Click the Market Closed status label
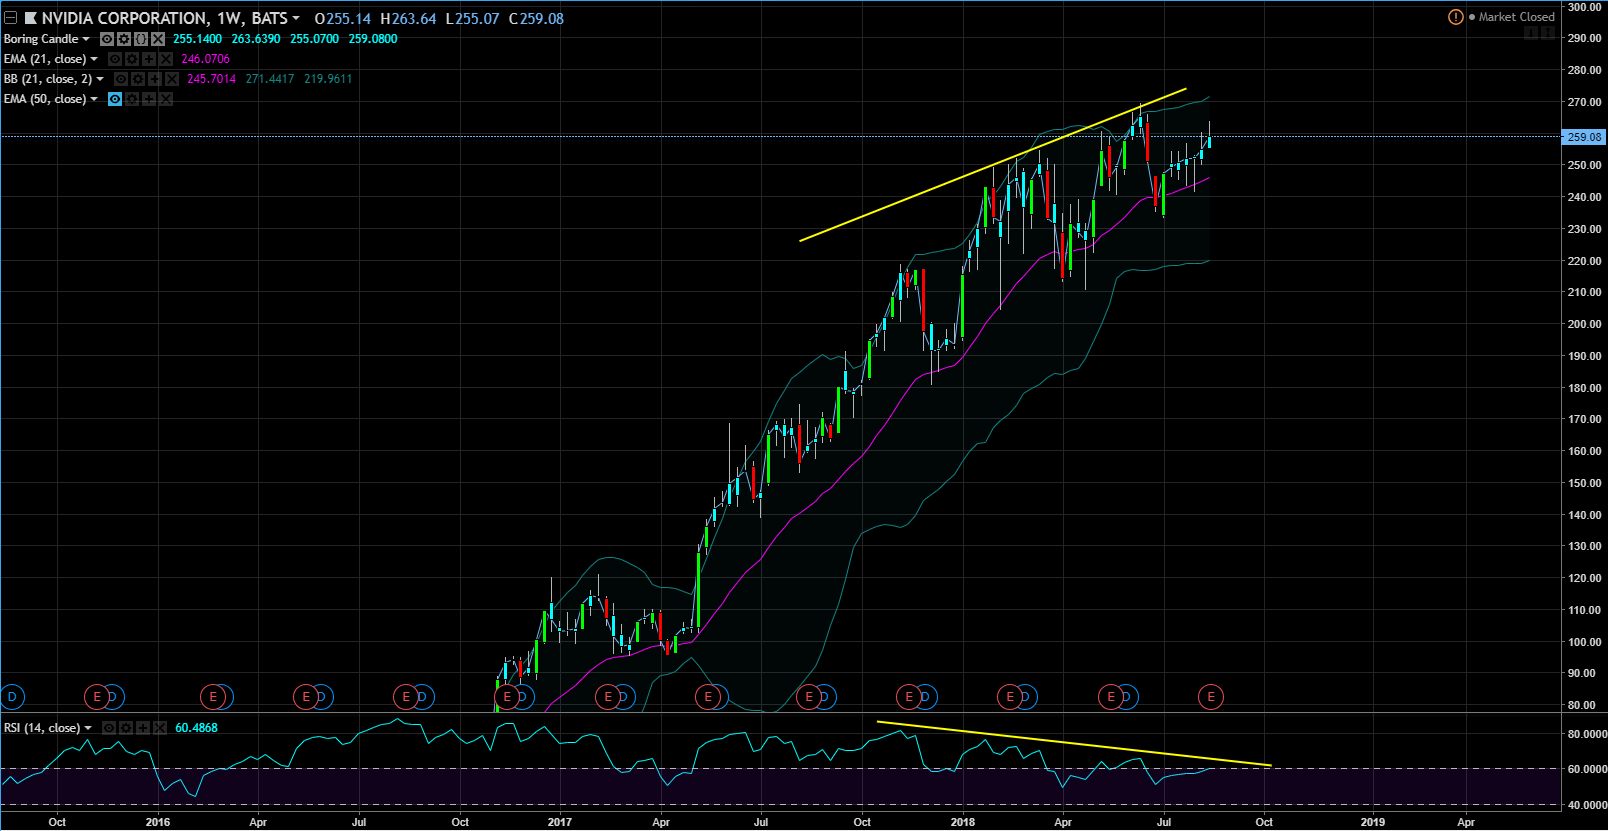1608x831 pixels. (x=1517, y=17)
